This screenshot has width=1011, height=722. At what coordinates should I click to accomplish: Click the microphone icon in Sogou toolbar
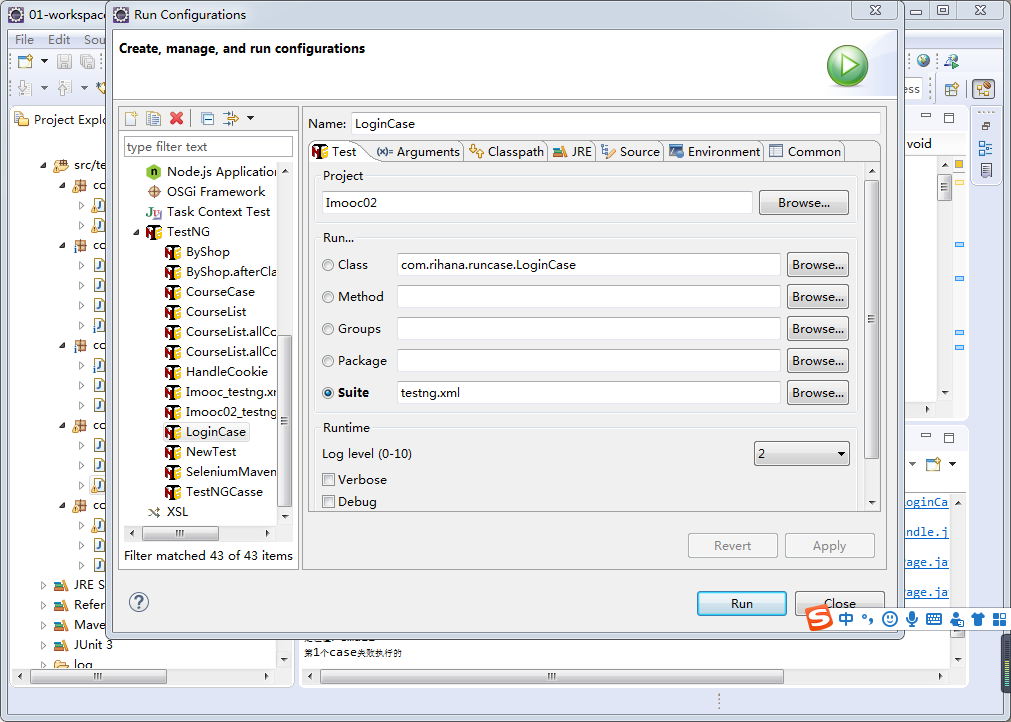912,620
